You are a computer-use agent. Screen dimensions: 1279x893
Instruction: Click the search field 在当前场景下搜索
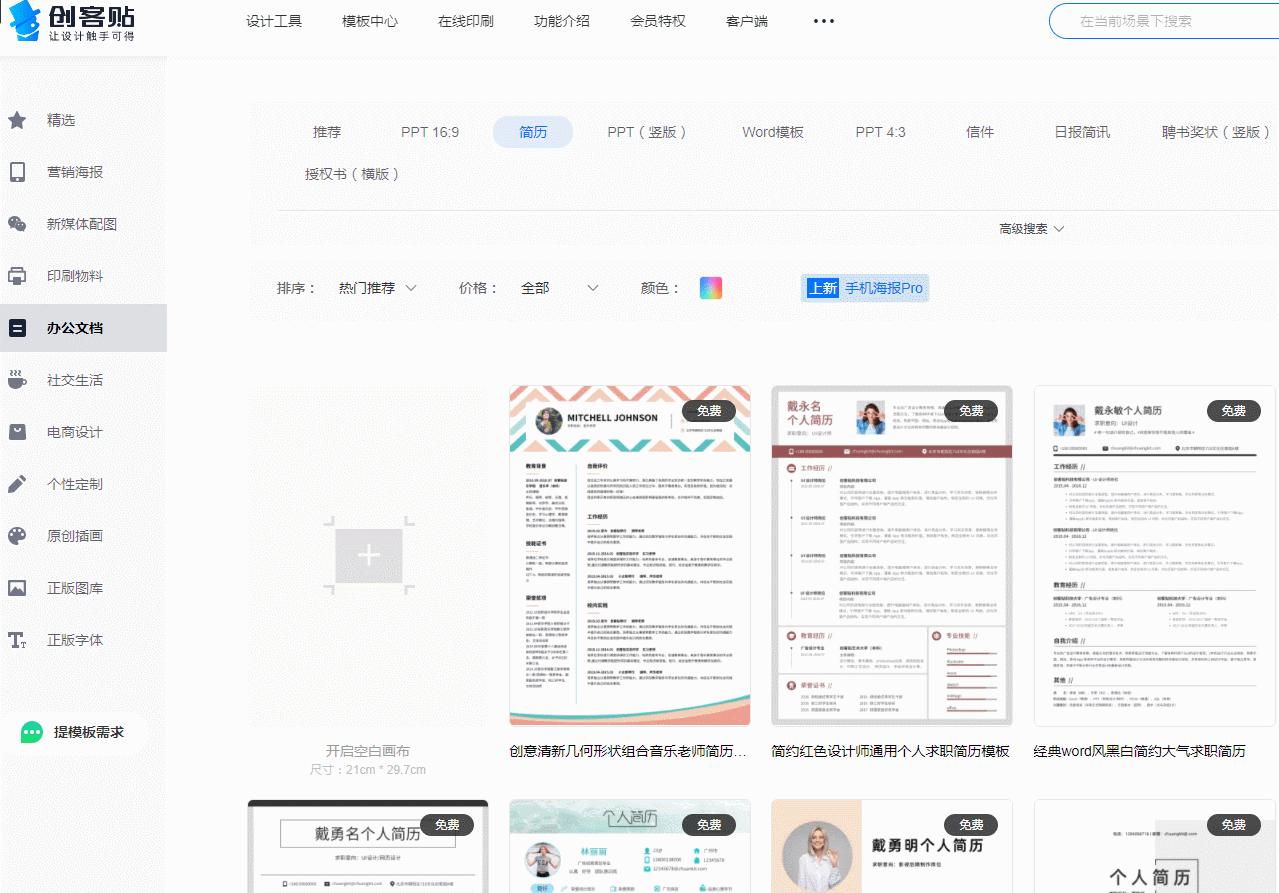pos(1165,21)
